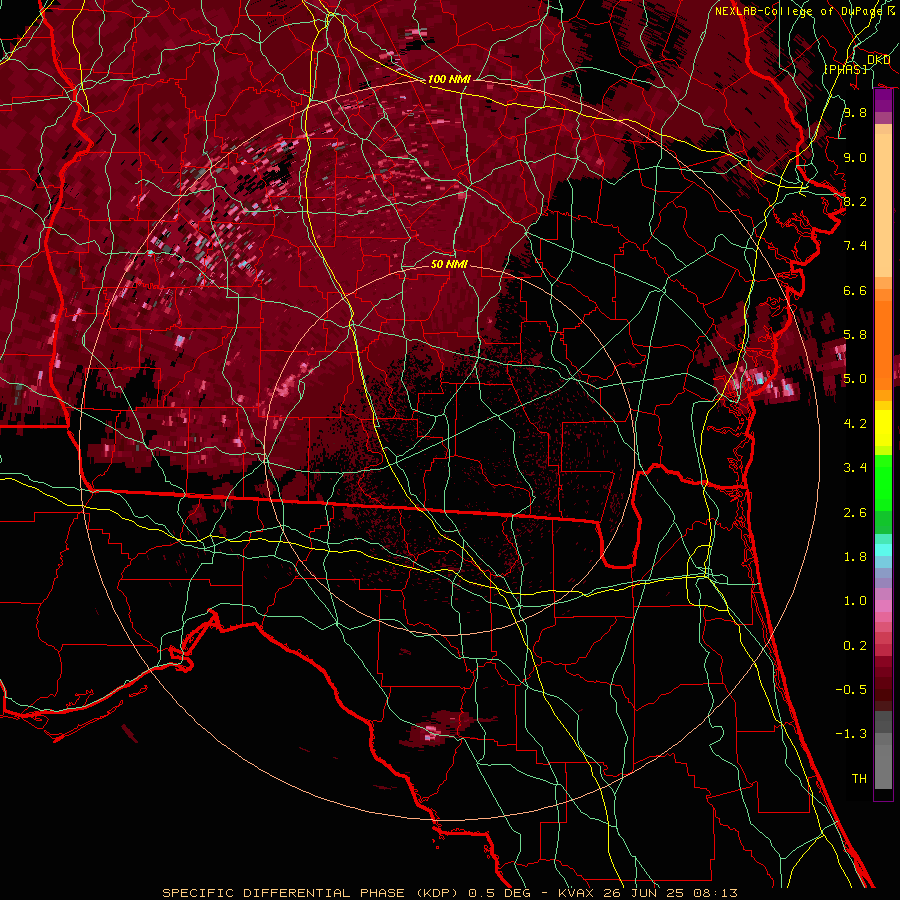Click the 08:13 timestamp in the caption

pyautogui.click(x=717, y=893)
